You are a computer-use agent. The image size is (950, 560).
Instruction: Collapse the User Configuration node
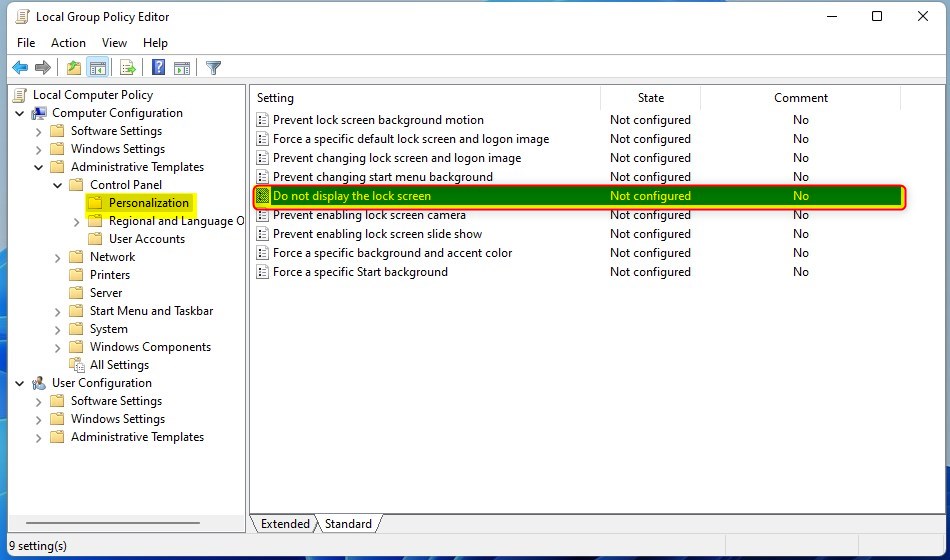[20, 383]
